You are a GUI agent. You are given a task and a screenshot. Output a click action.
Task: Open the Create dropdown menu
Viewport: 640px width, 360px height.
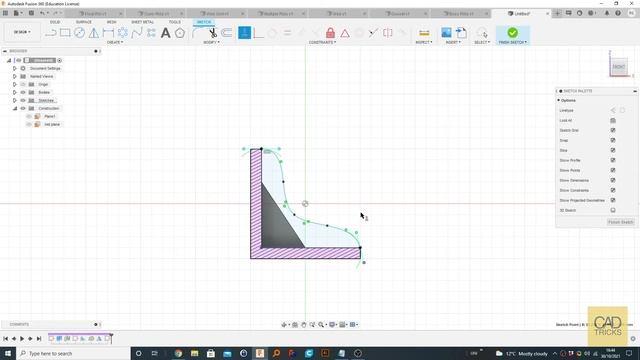[115, 42]
